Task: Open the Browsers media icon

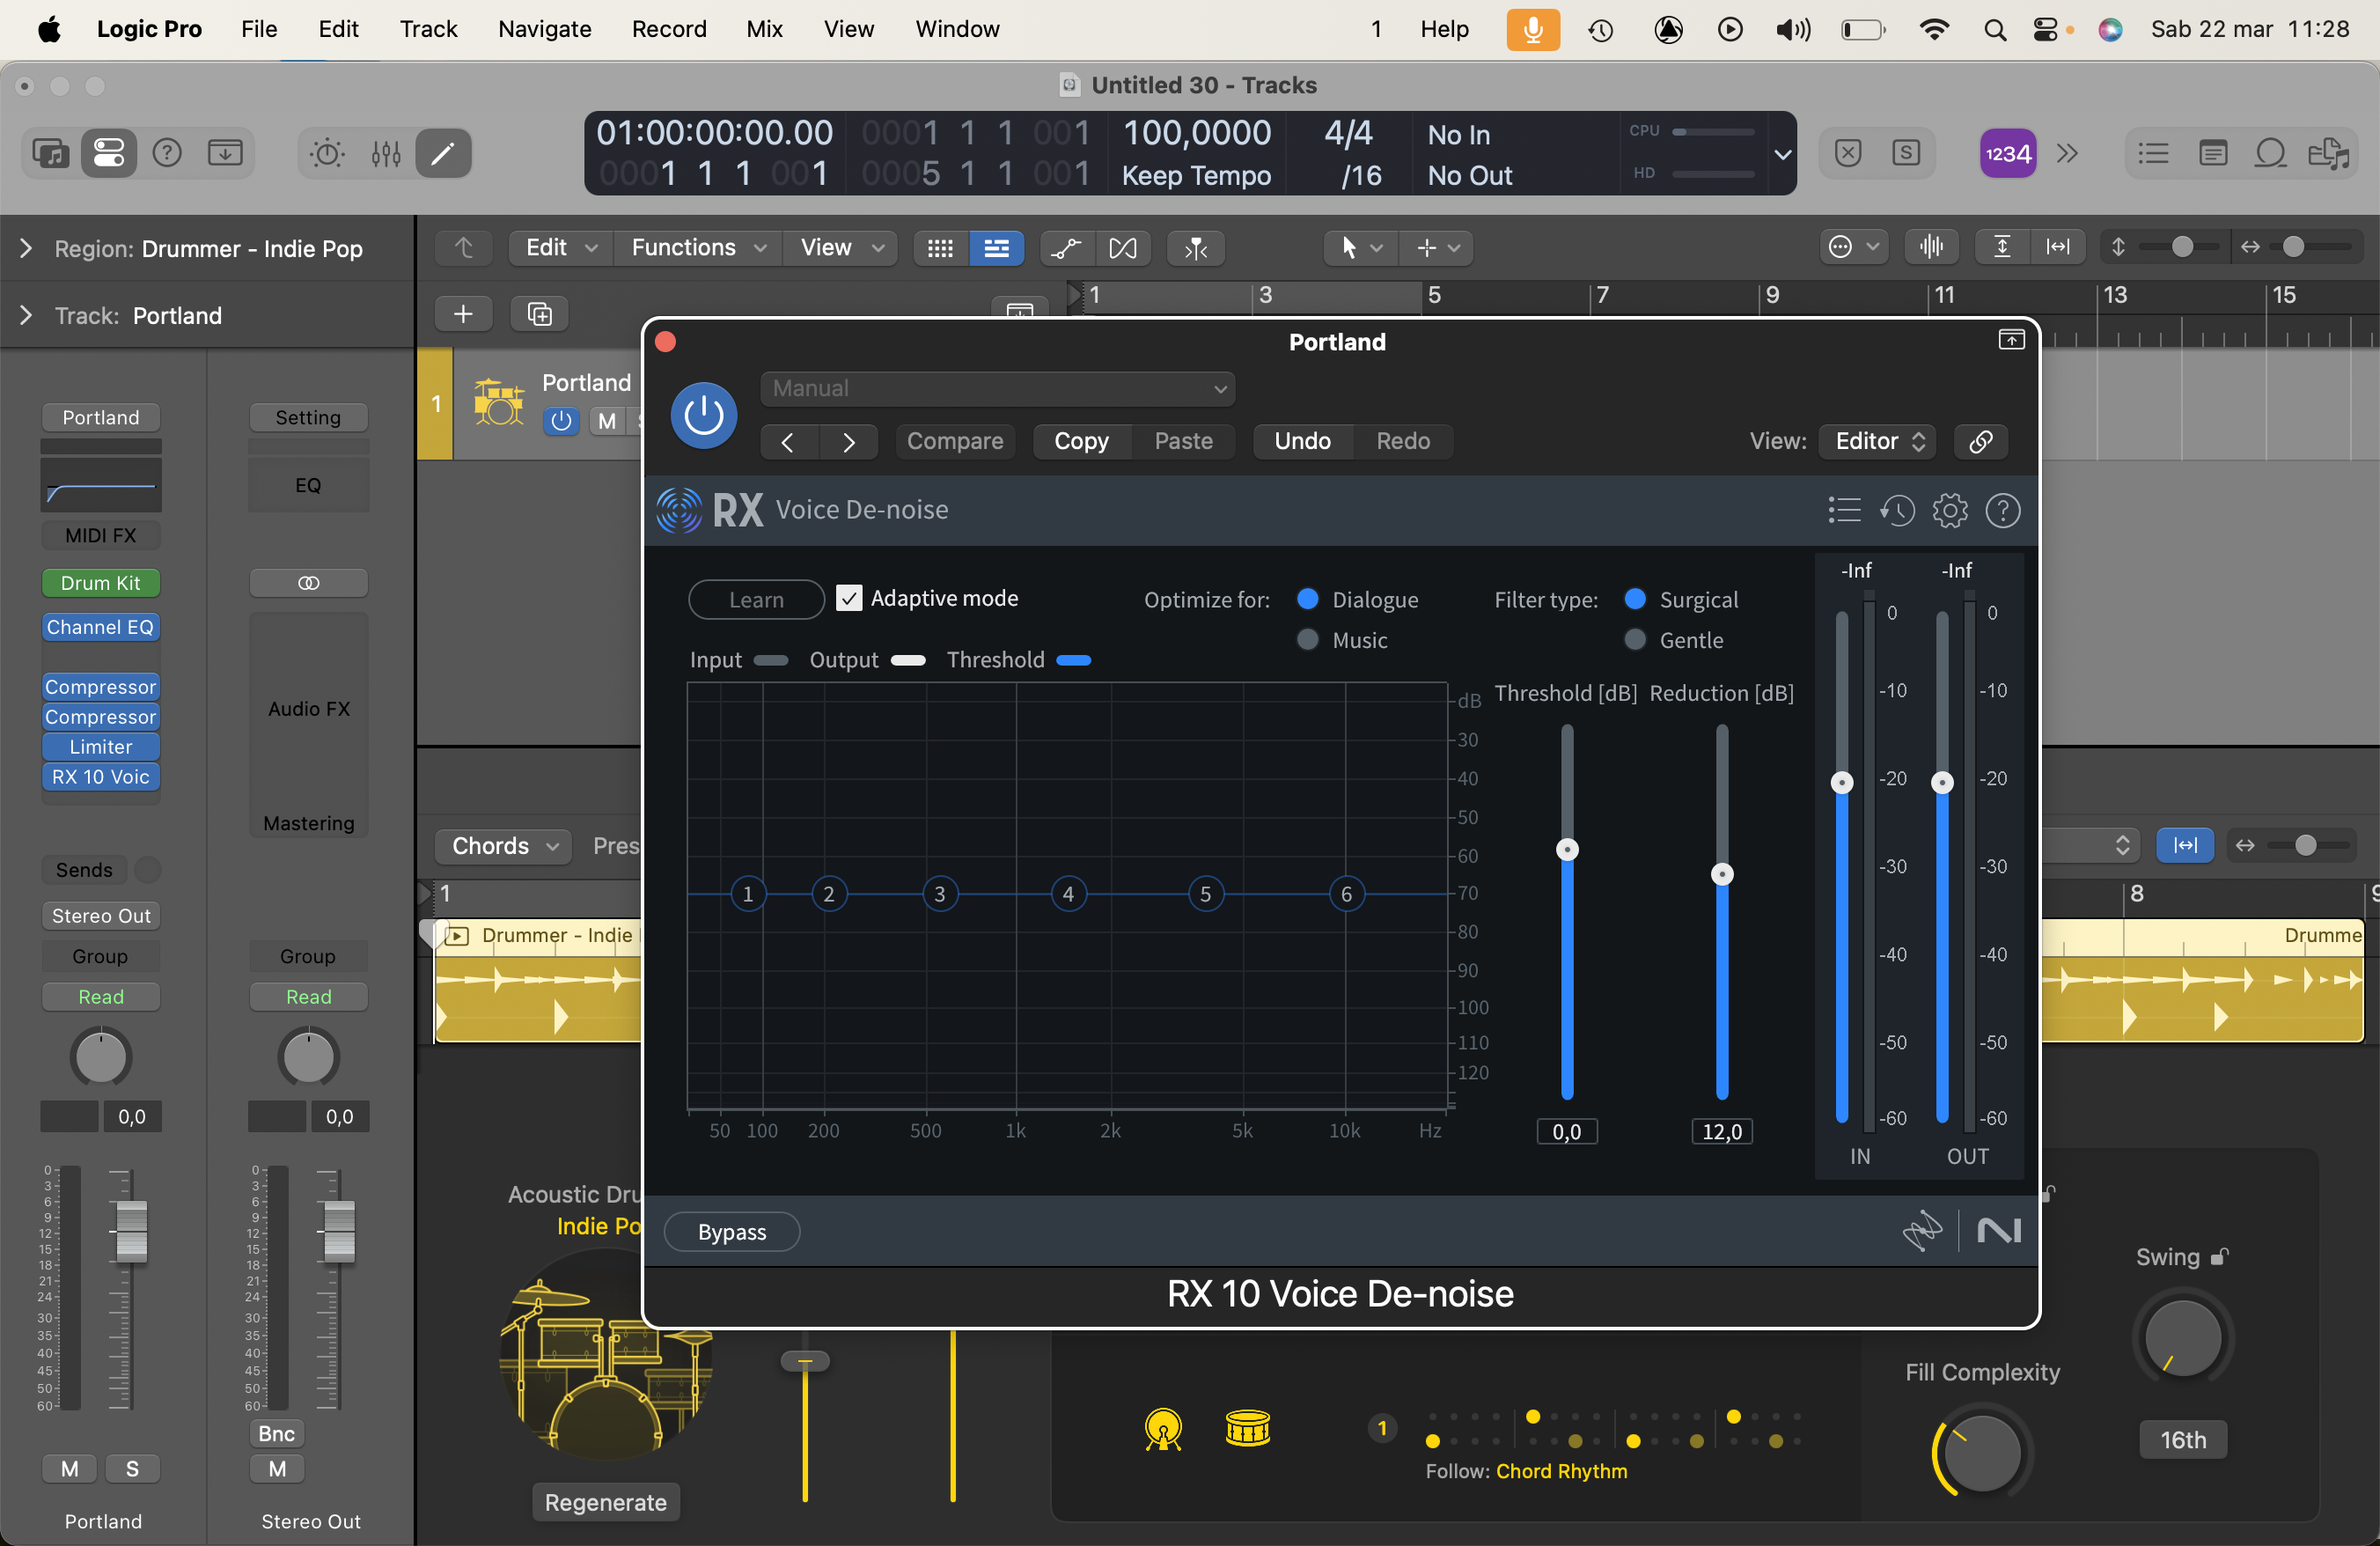Action: click(x=2328, y=153)
